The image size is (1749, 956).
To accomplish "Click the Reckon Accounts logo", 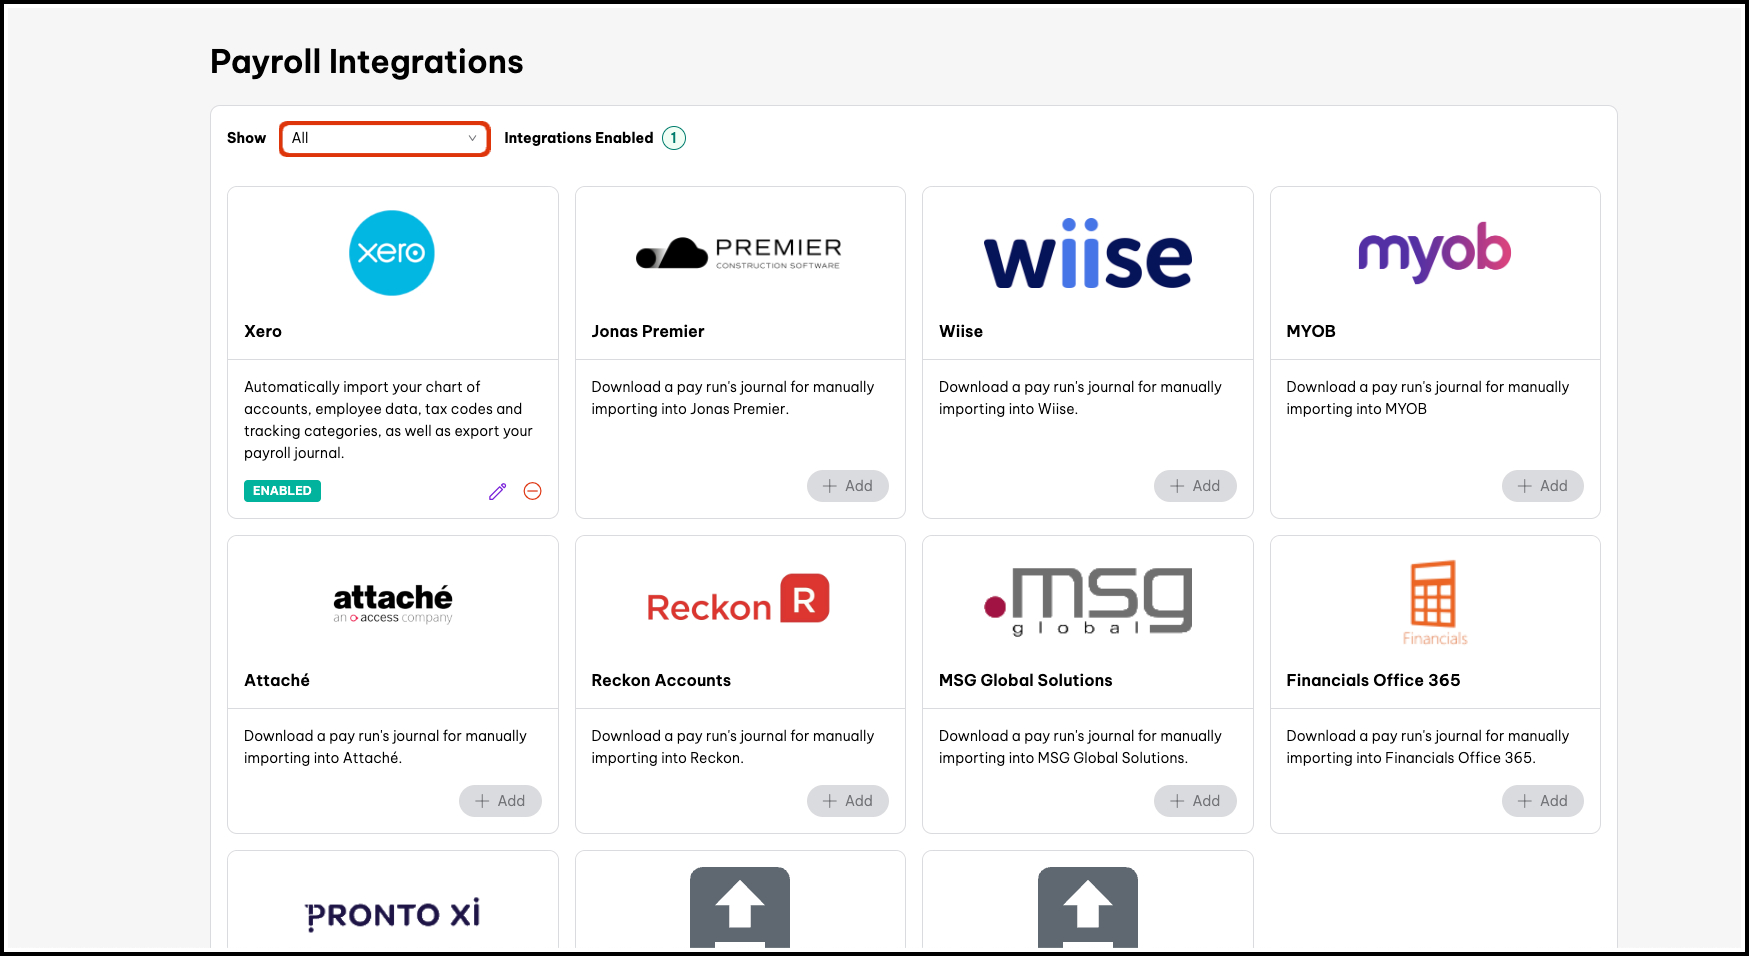I will click(739, 600).
